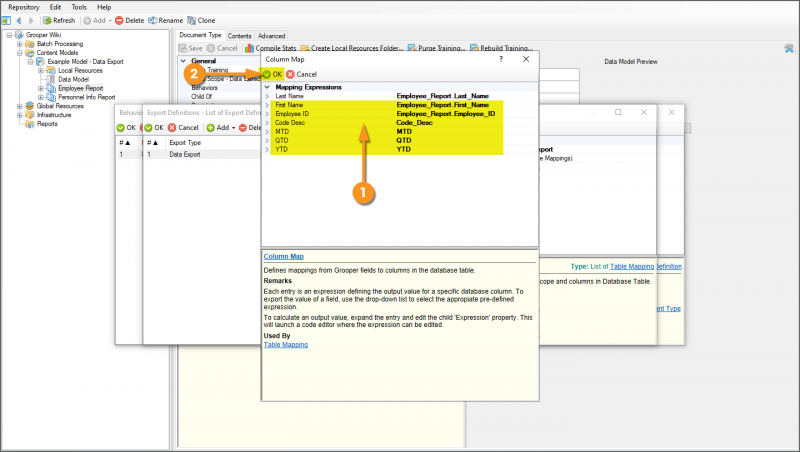Expand the YTD mapping entry
This screenshot has height=452, width=800.
point(267,149)
